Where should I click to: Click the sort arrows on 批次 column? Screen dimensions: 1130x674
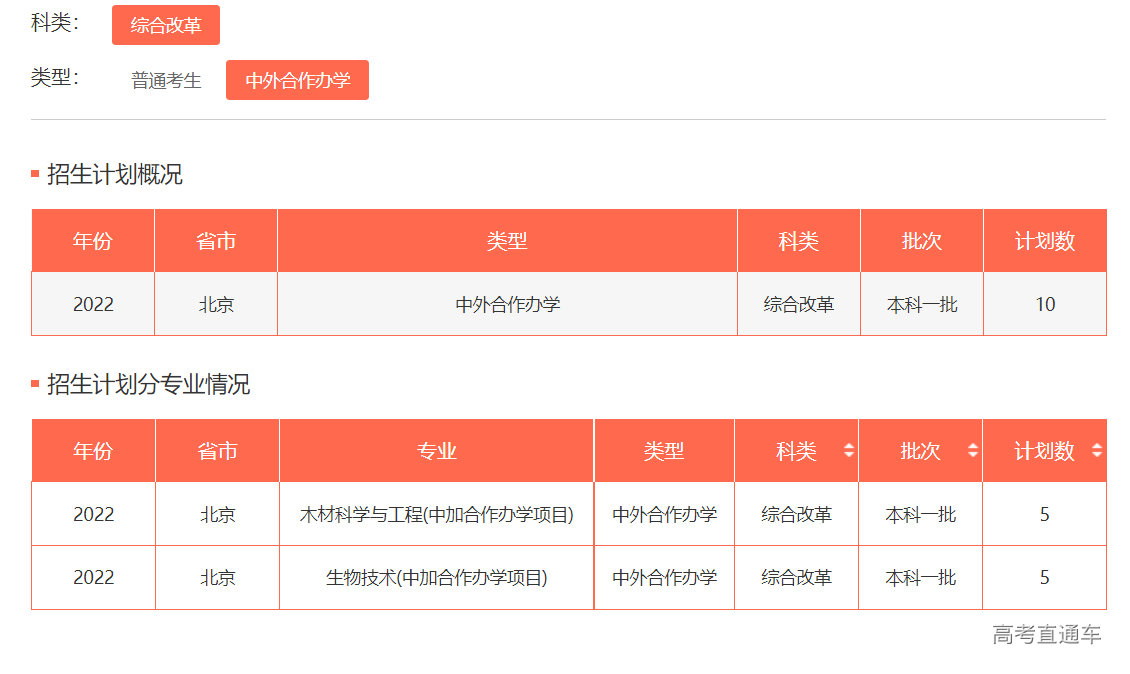(x=975, y=450)
